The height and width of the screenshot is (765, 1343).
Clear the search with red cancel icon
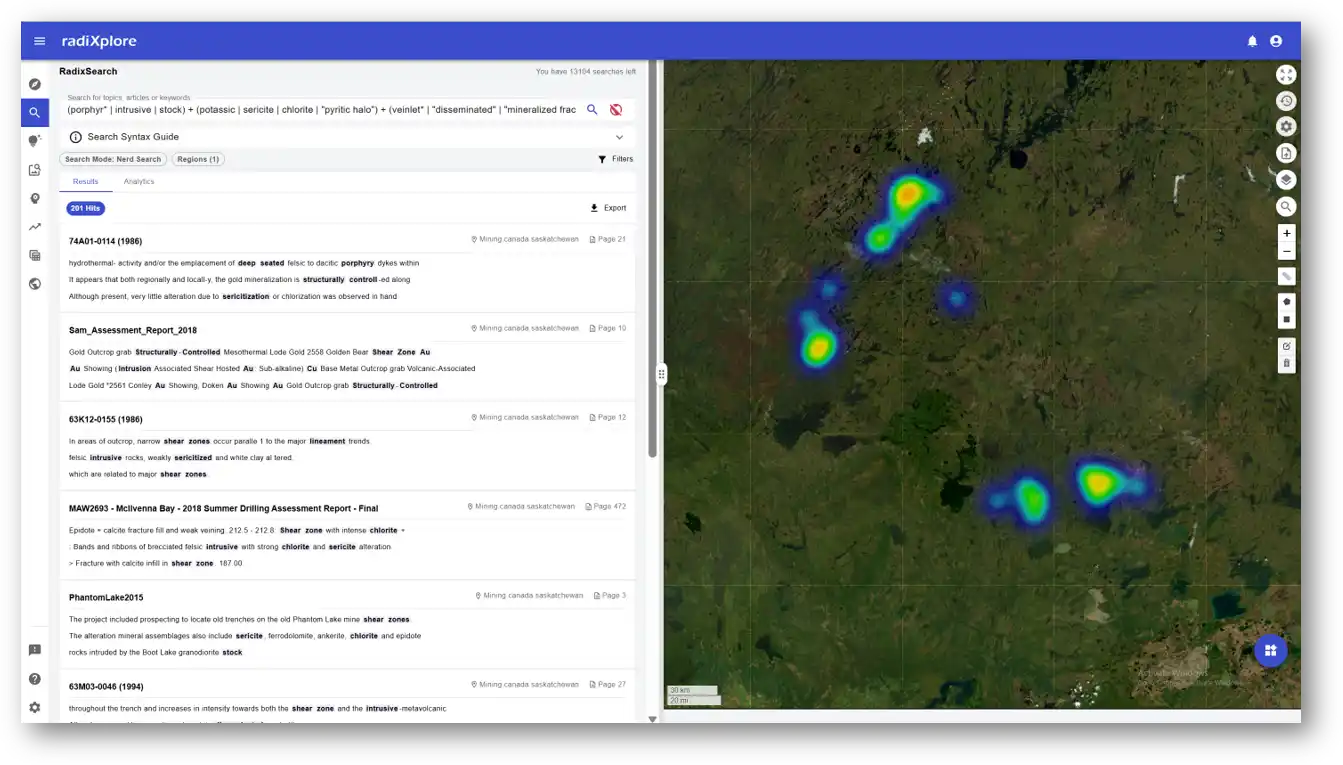pyautogui.click(x=616, y=110)
